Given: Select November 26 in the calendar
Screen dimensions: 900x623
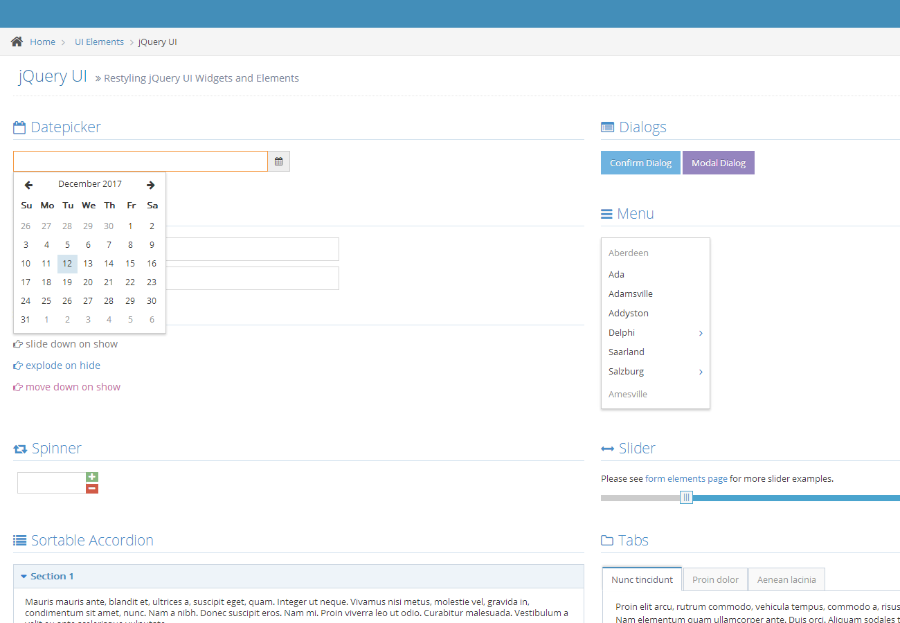Looking at the screenshot, I should click(25, 226).
